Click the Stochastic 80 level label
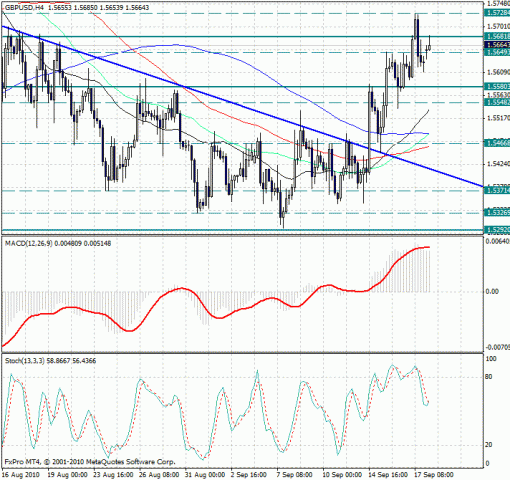Viewport: 510px width, 480px height. click(x=488, y=377)
